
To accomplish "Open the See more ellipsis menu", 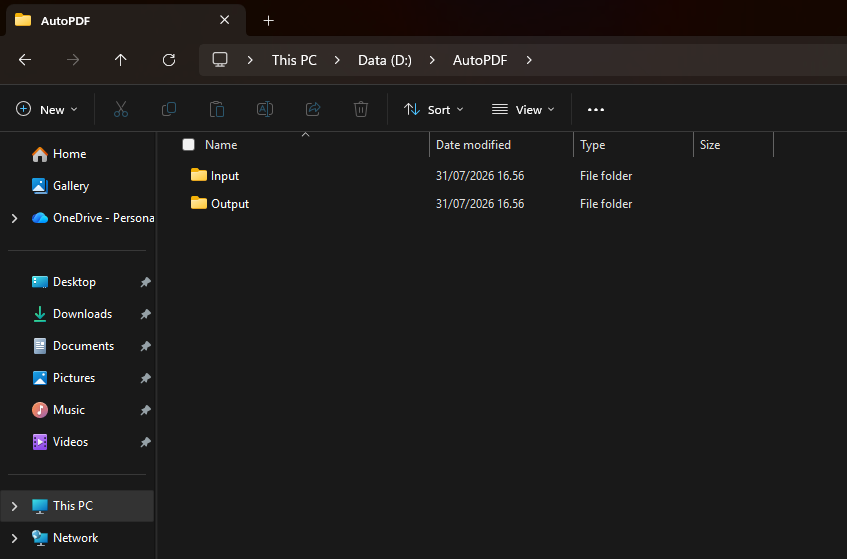I will click(x=596, y=110).
